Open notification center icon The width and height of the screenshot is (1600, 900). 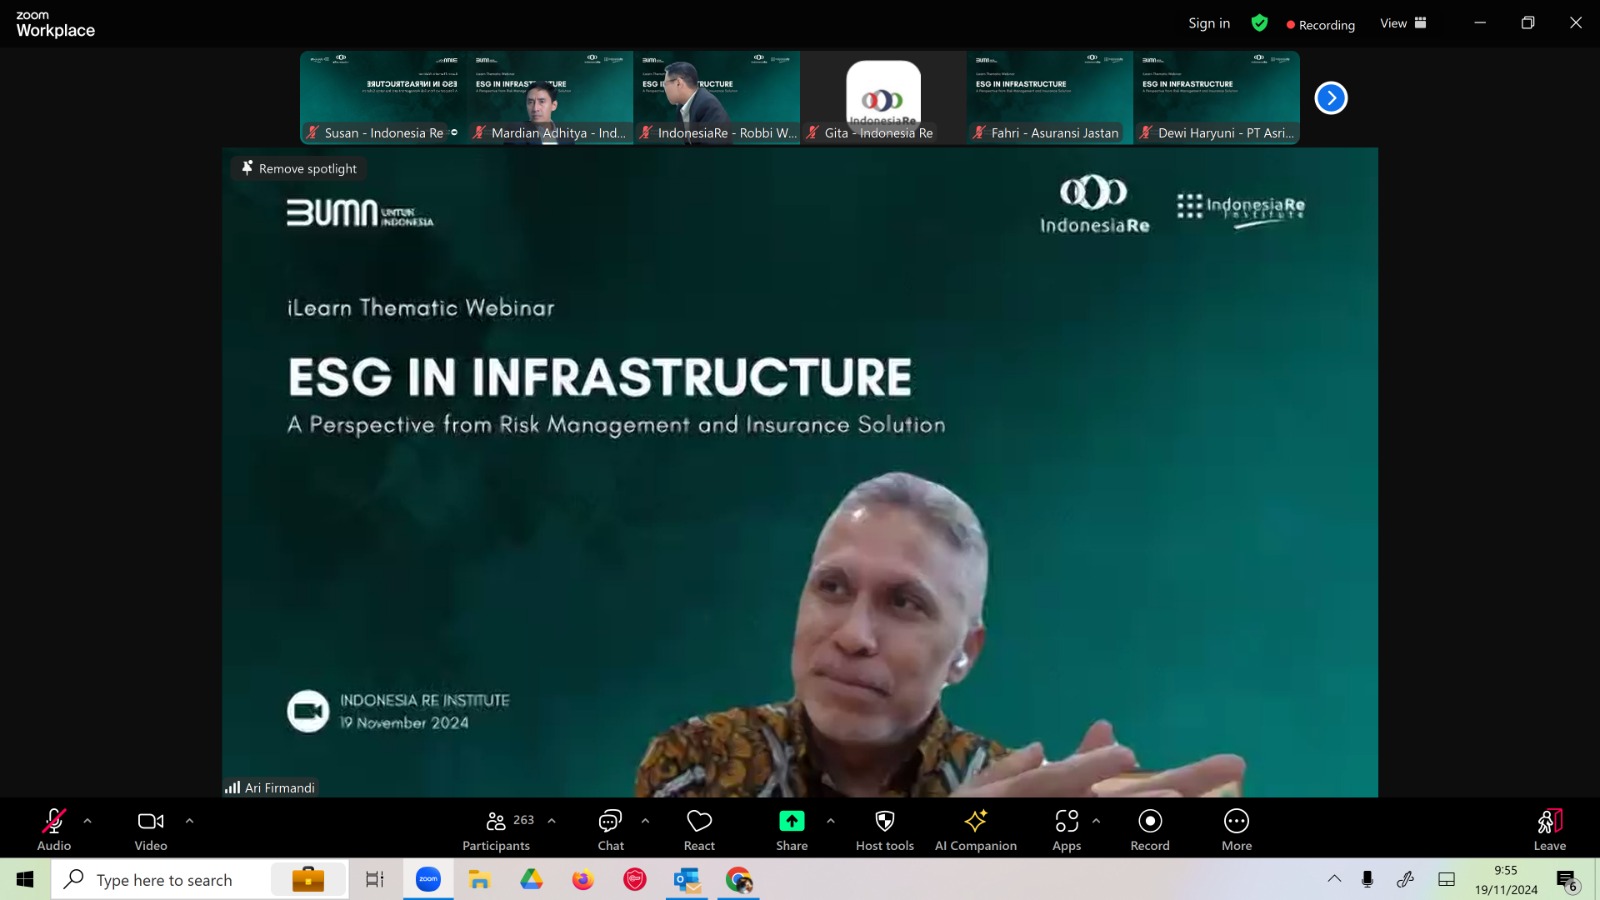(1567, 880)
